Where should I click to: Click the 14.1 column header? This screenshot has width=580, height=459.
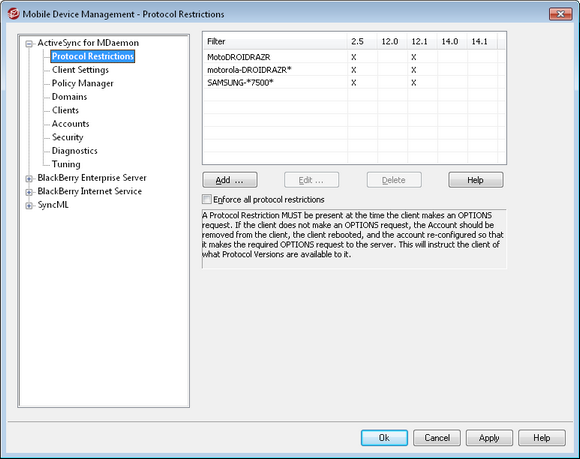pyautogui.click(x=482, y=41)
